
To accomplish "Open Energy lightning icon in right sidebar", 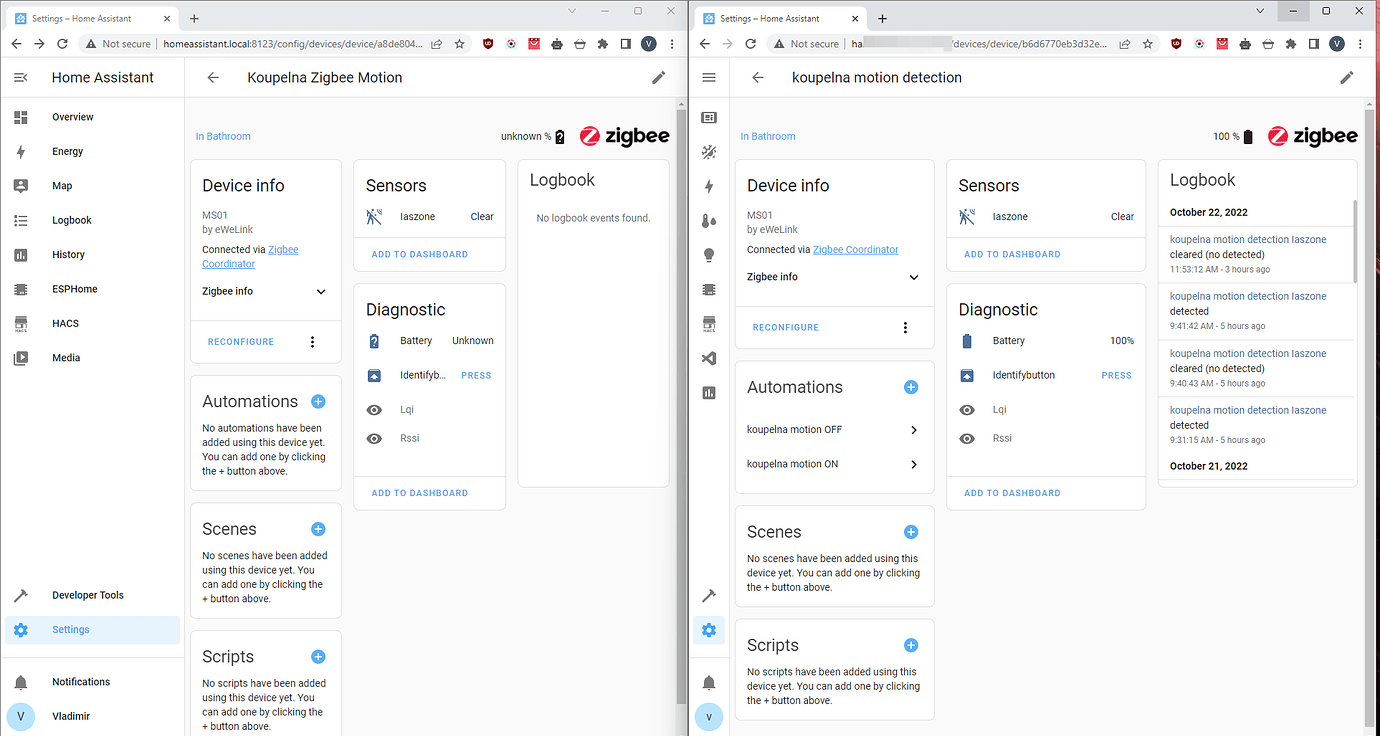I will [x=709, y=186].
